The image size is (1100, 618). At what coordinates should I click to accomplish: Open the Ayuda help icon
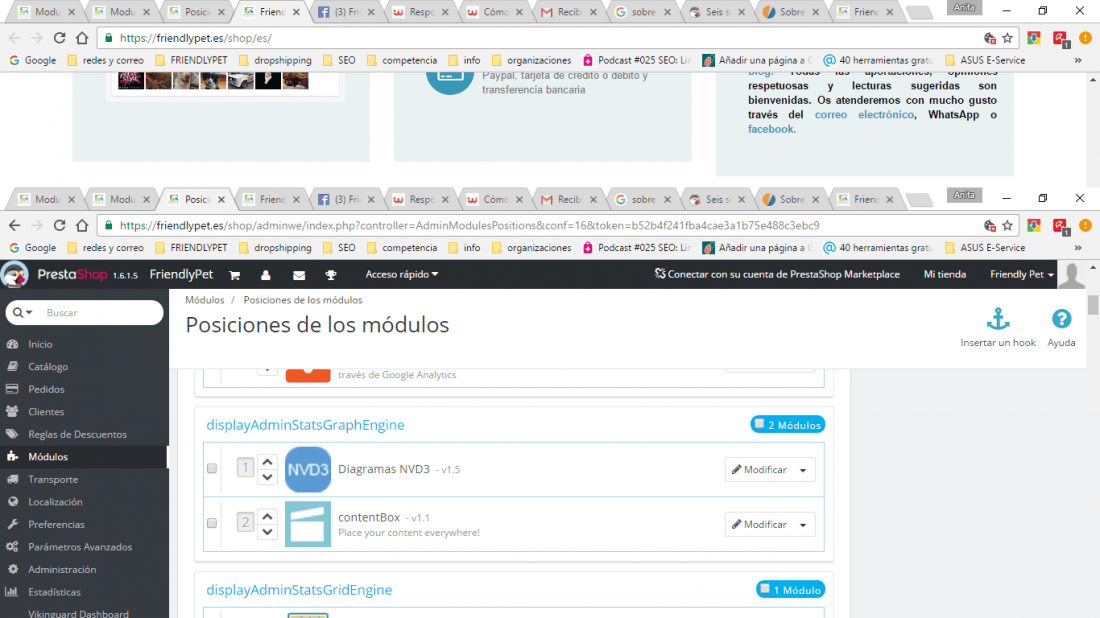point(1061,319)
